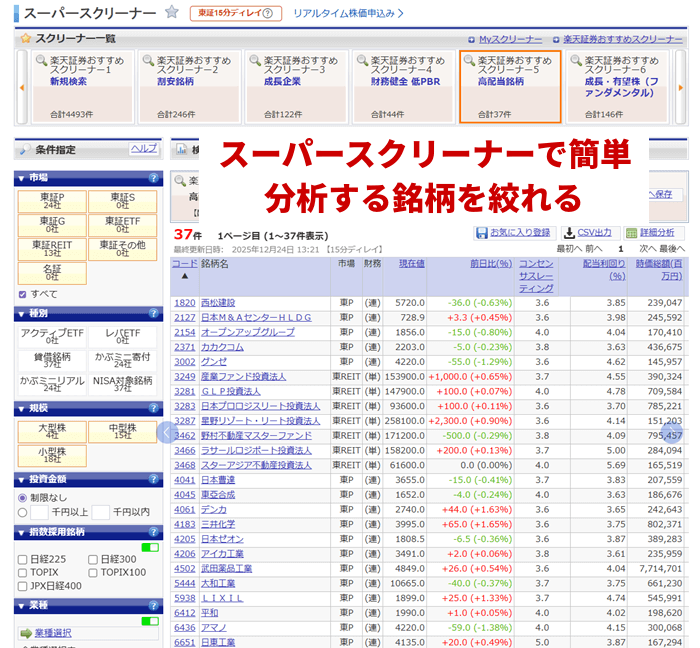Click the right carousel chevron over the table
The height and width of the screenshot is (648, 700).
click(671, 432)
